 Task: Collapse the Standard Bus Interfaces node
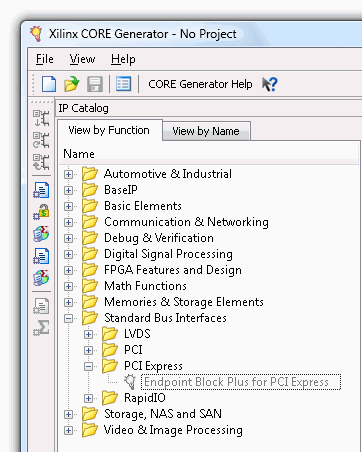[68, 318]
